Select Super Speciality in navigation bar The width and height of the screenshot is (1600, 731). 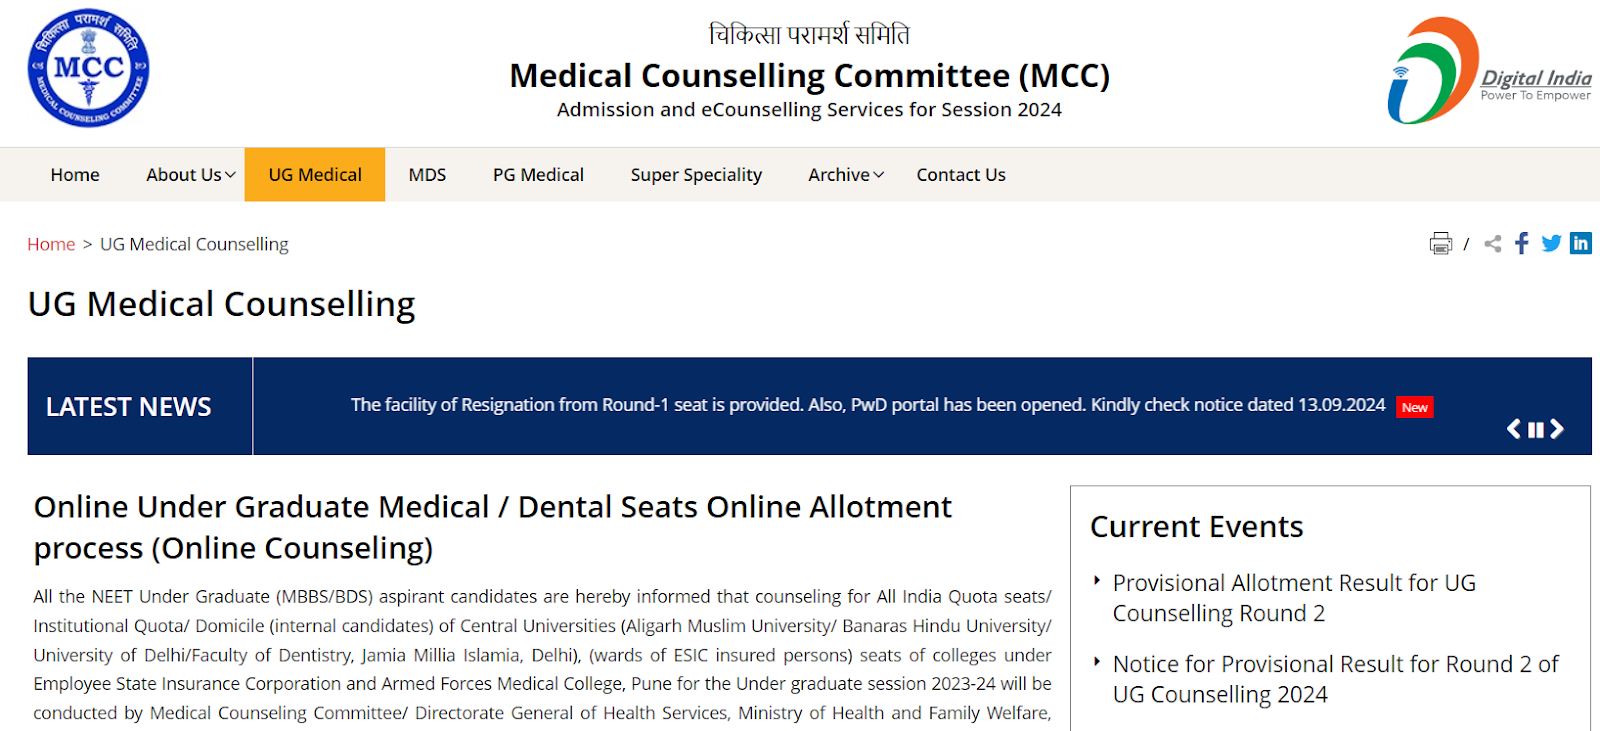click(x=696, y=175)
